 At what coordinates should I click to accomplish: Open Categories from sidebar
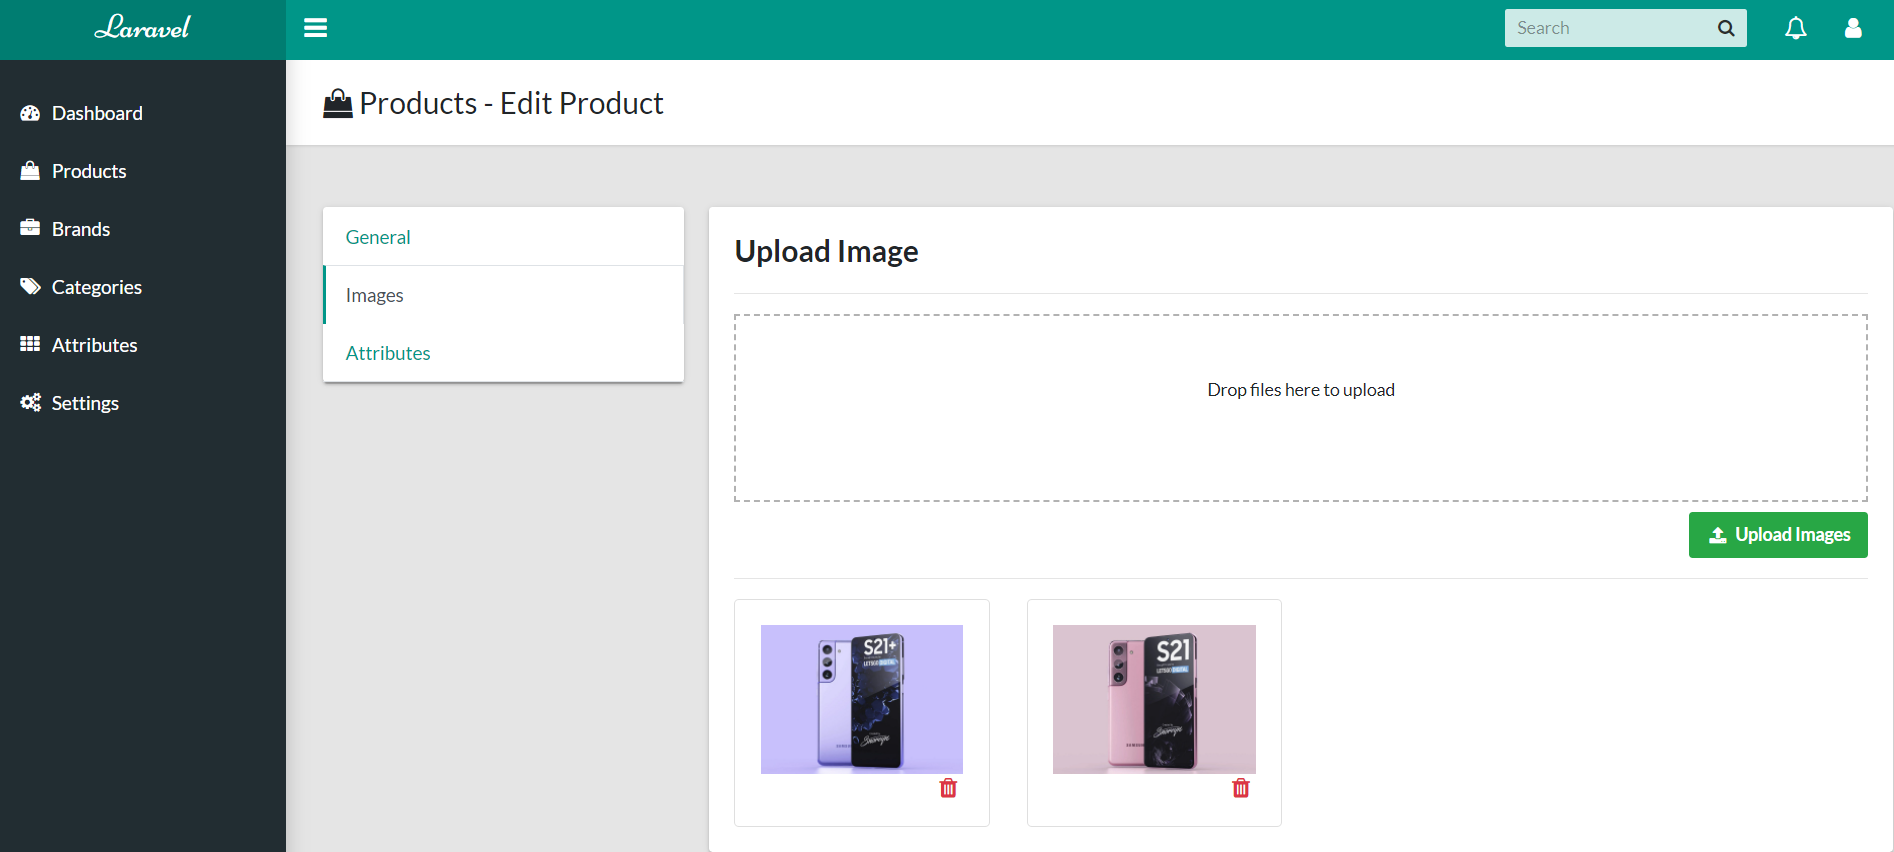(143, 287)
